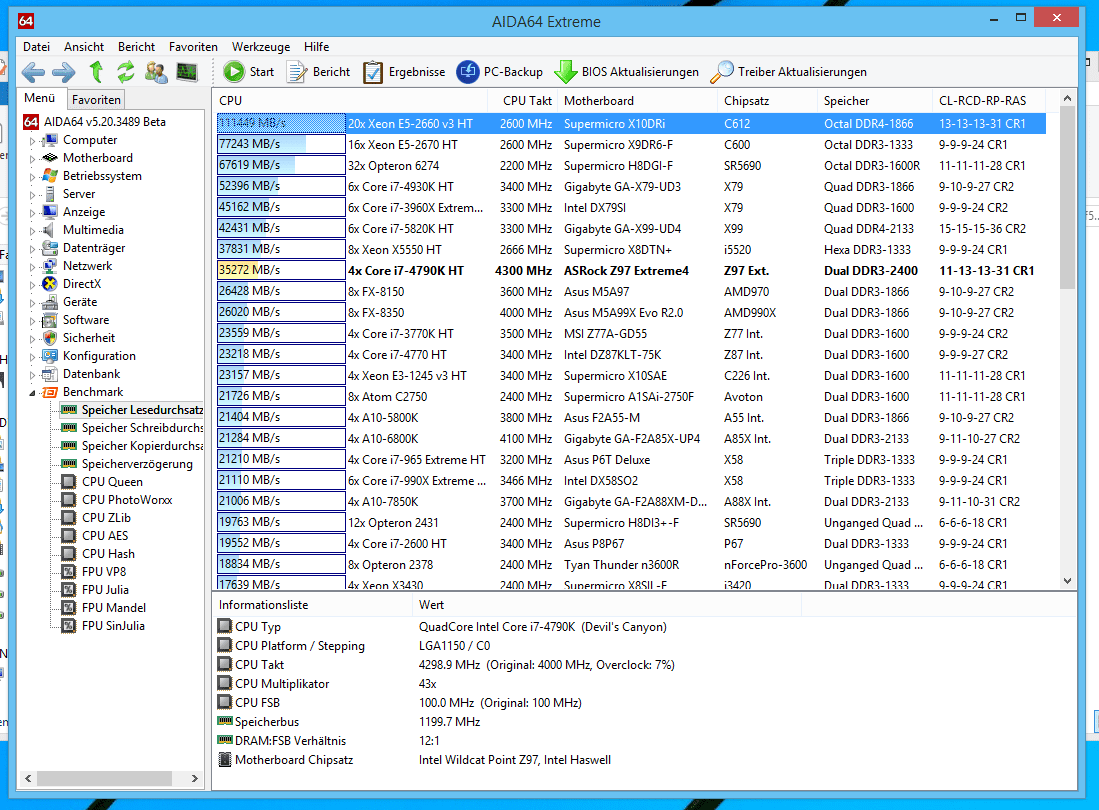Collapse the Benchmark tree node
Screen dimensions: 1099x810
32,393
